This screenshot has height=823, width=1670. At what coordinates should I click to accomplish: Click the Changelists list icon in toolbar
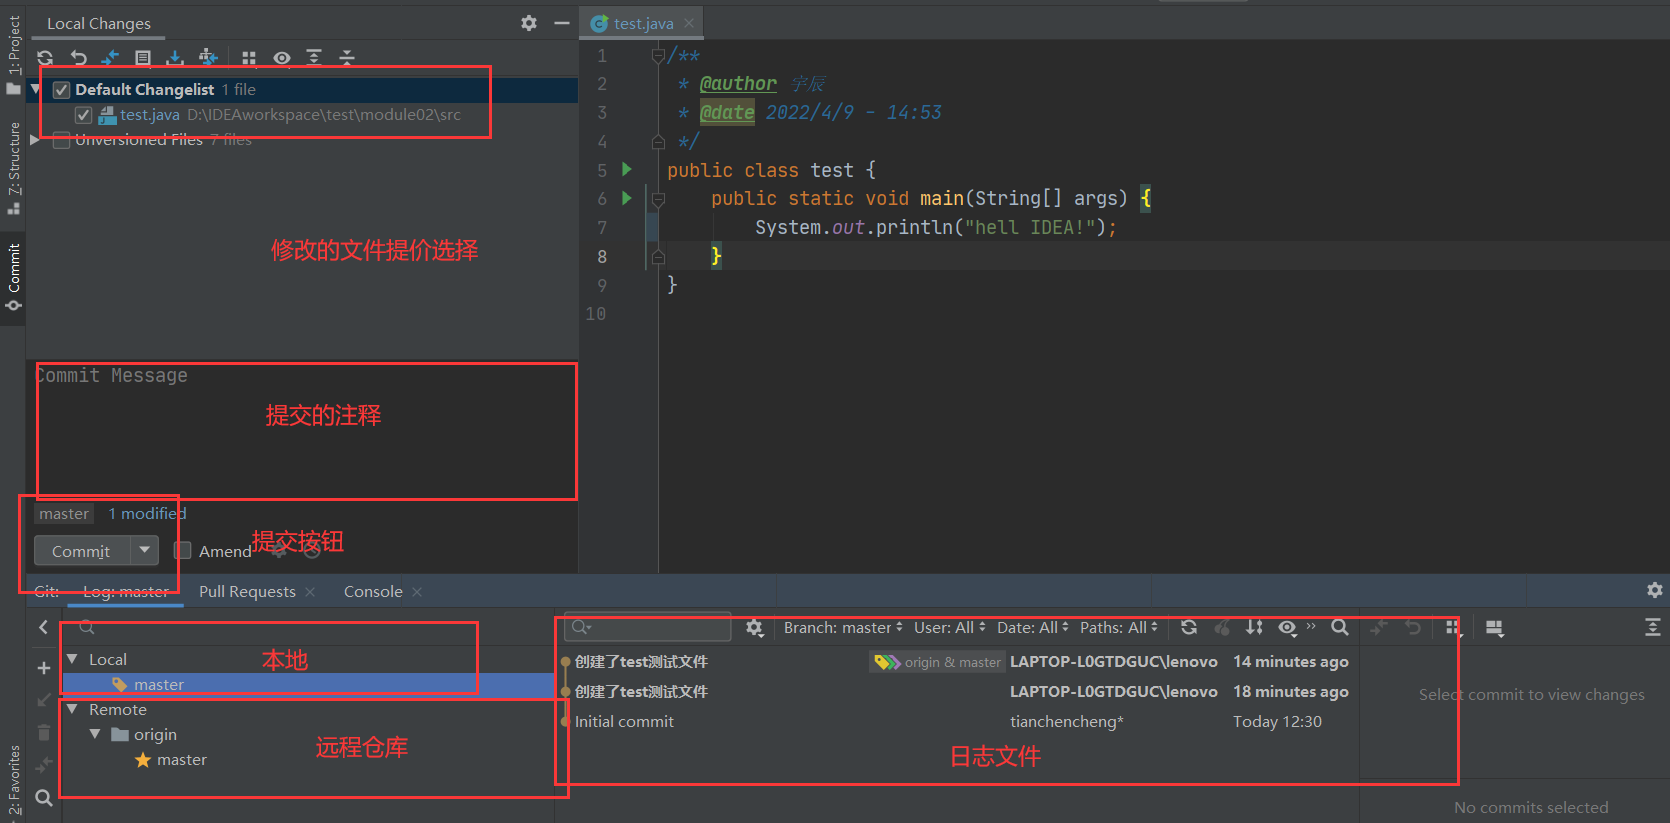(x=143, y=58)
